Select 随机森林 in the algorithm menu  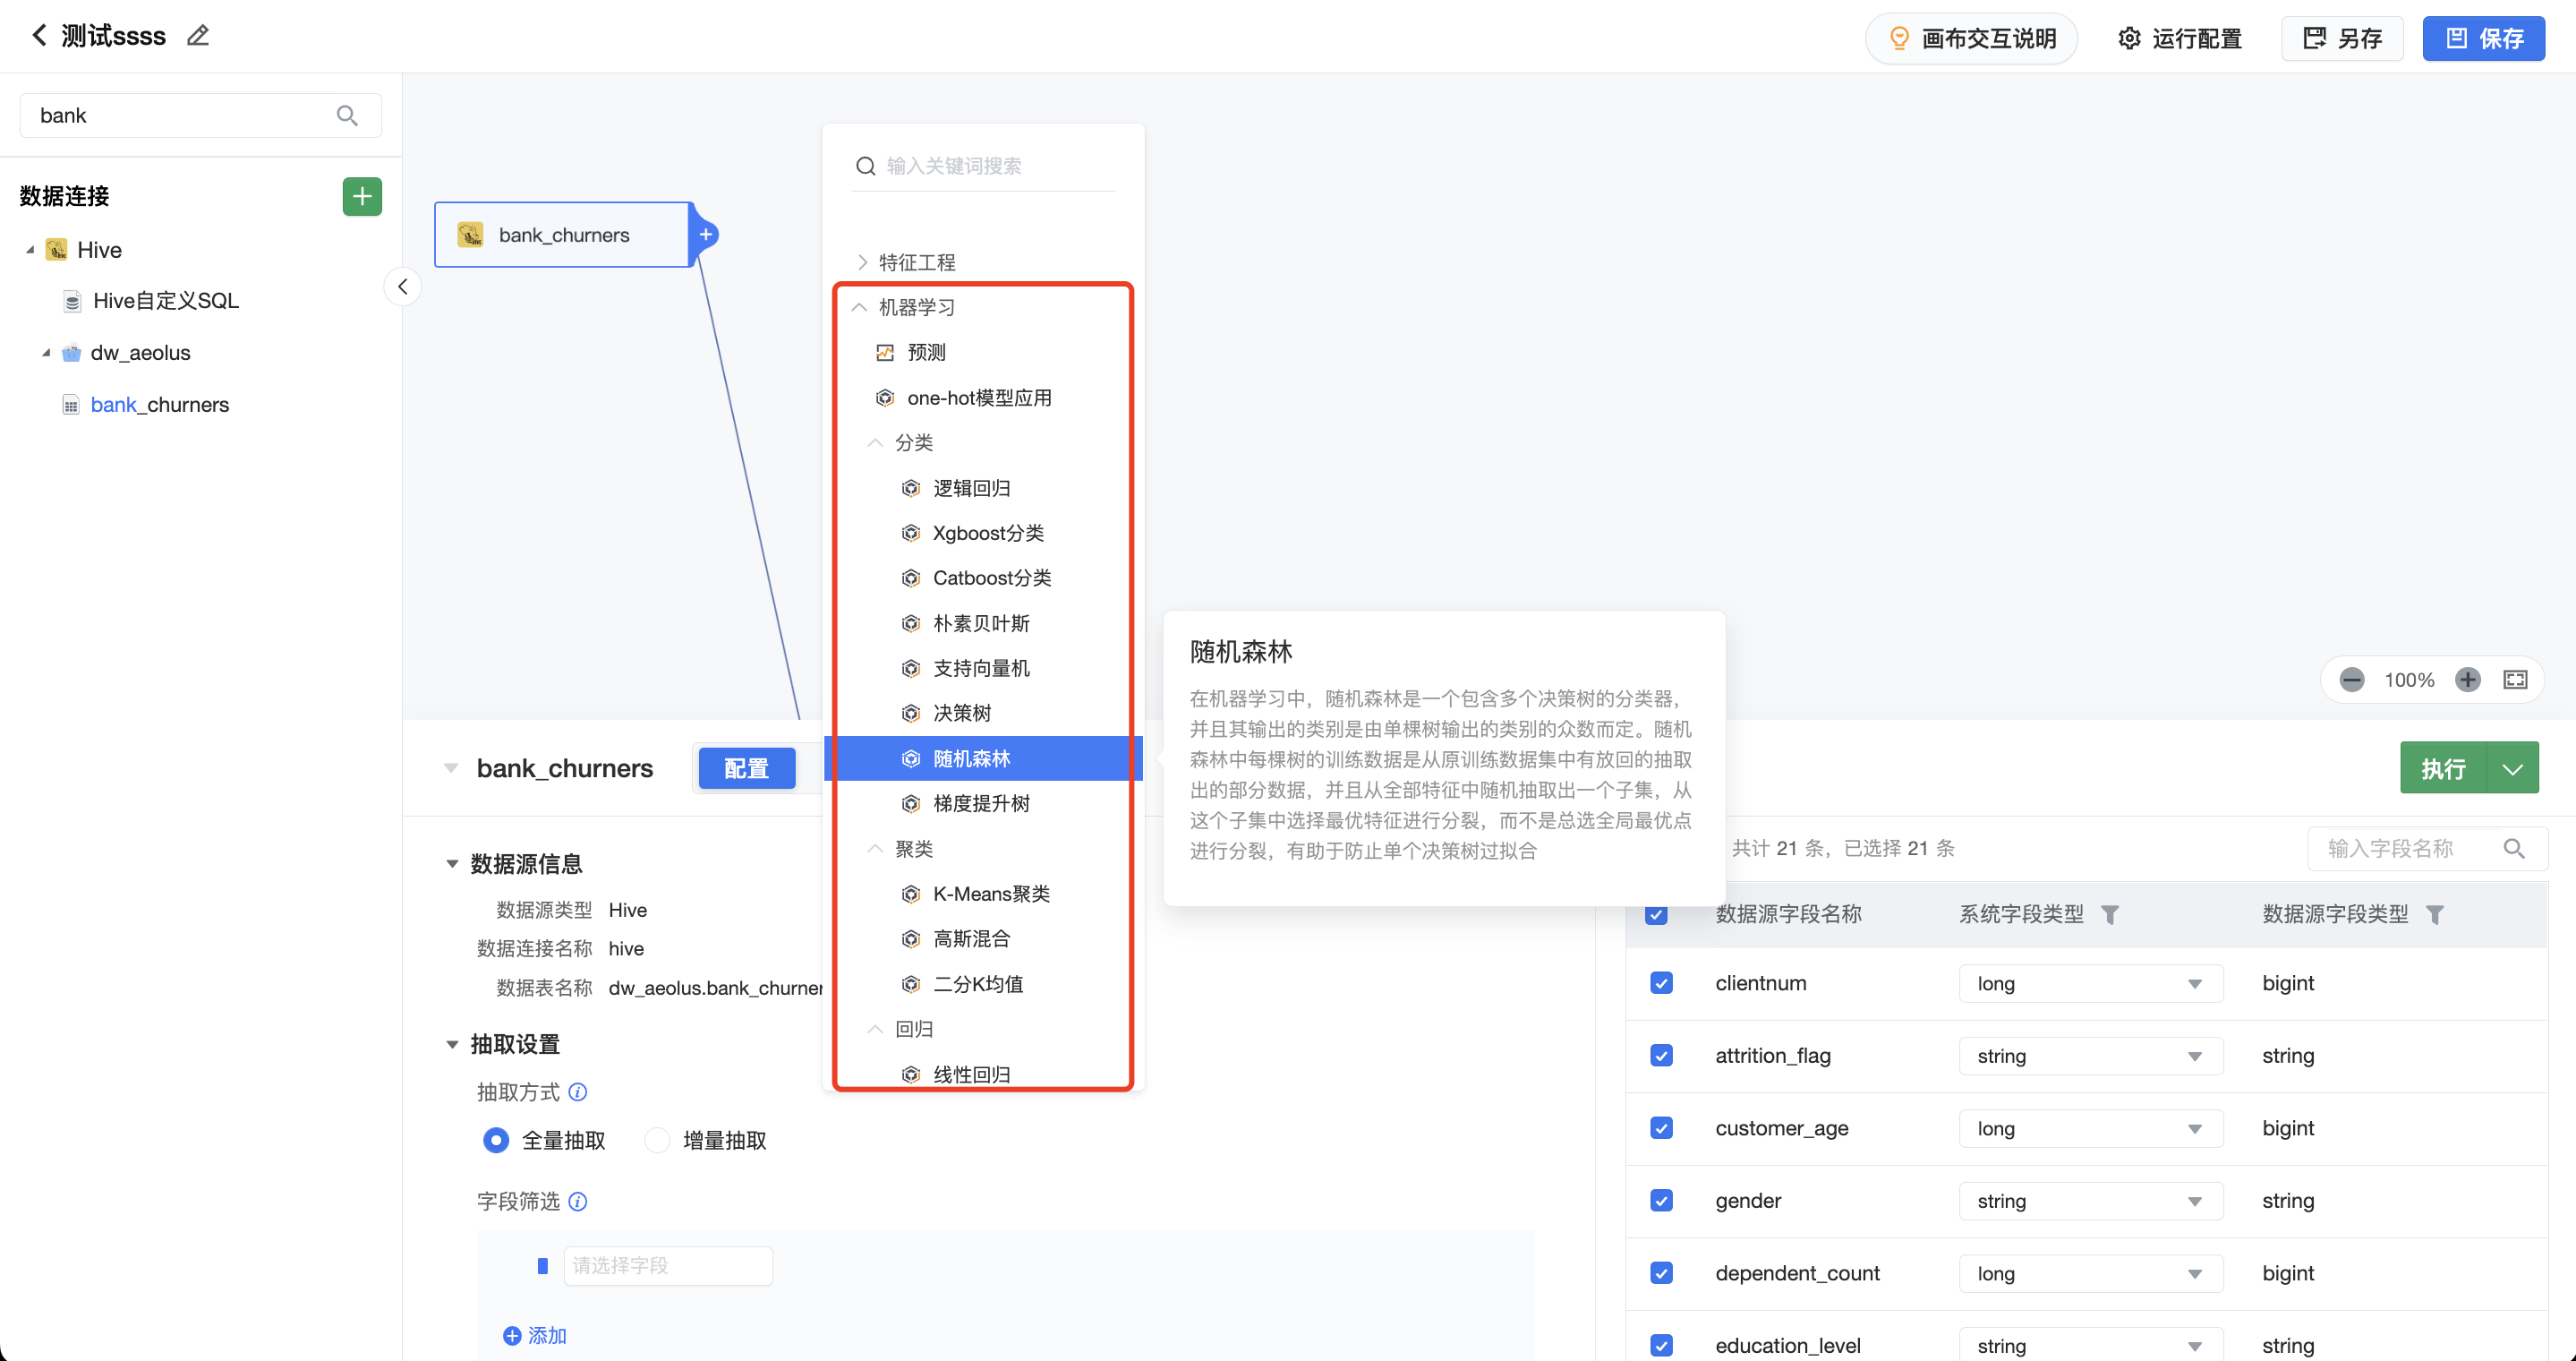971,758
